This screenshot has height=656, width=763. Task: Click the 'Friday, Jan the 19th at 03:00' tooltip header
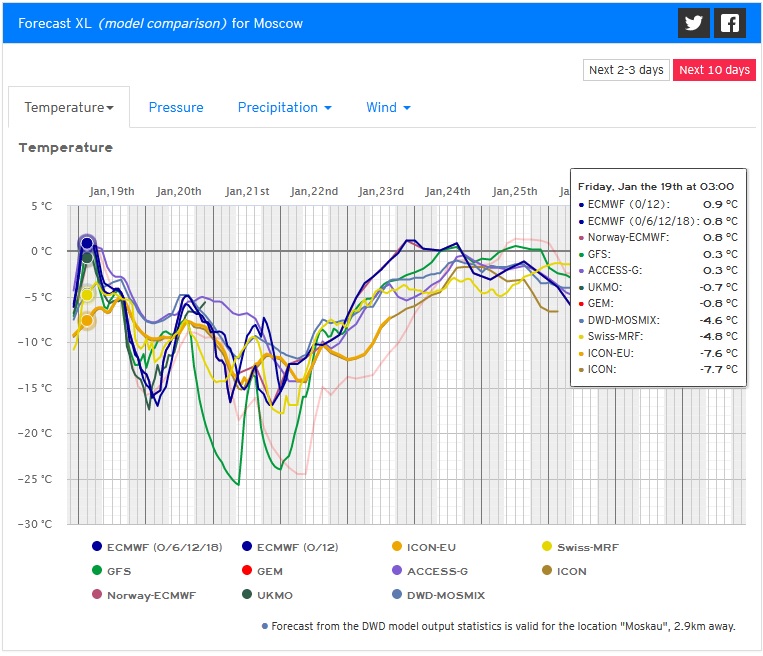tap(656, 186)
